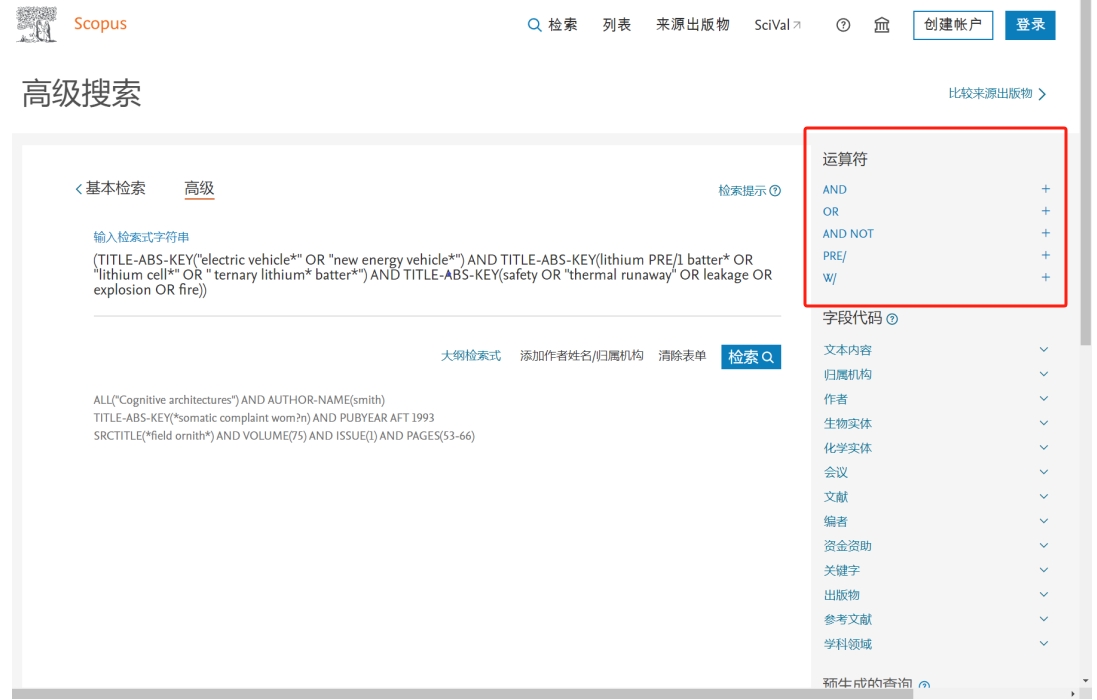Click the blue 检索 search button
This screenshot has width=1097, height=700.
pyautogui.click(x=751, y=357)
